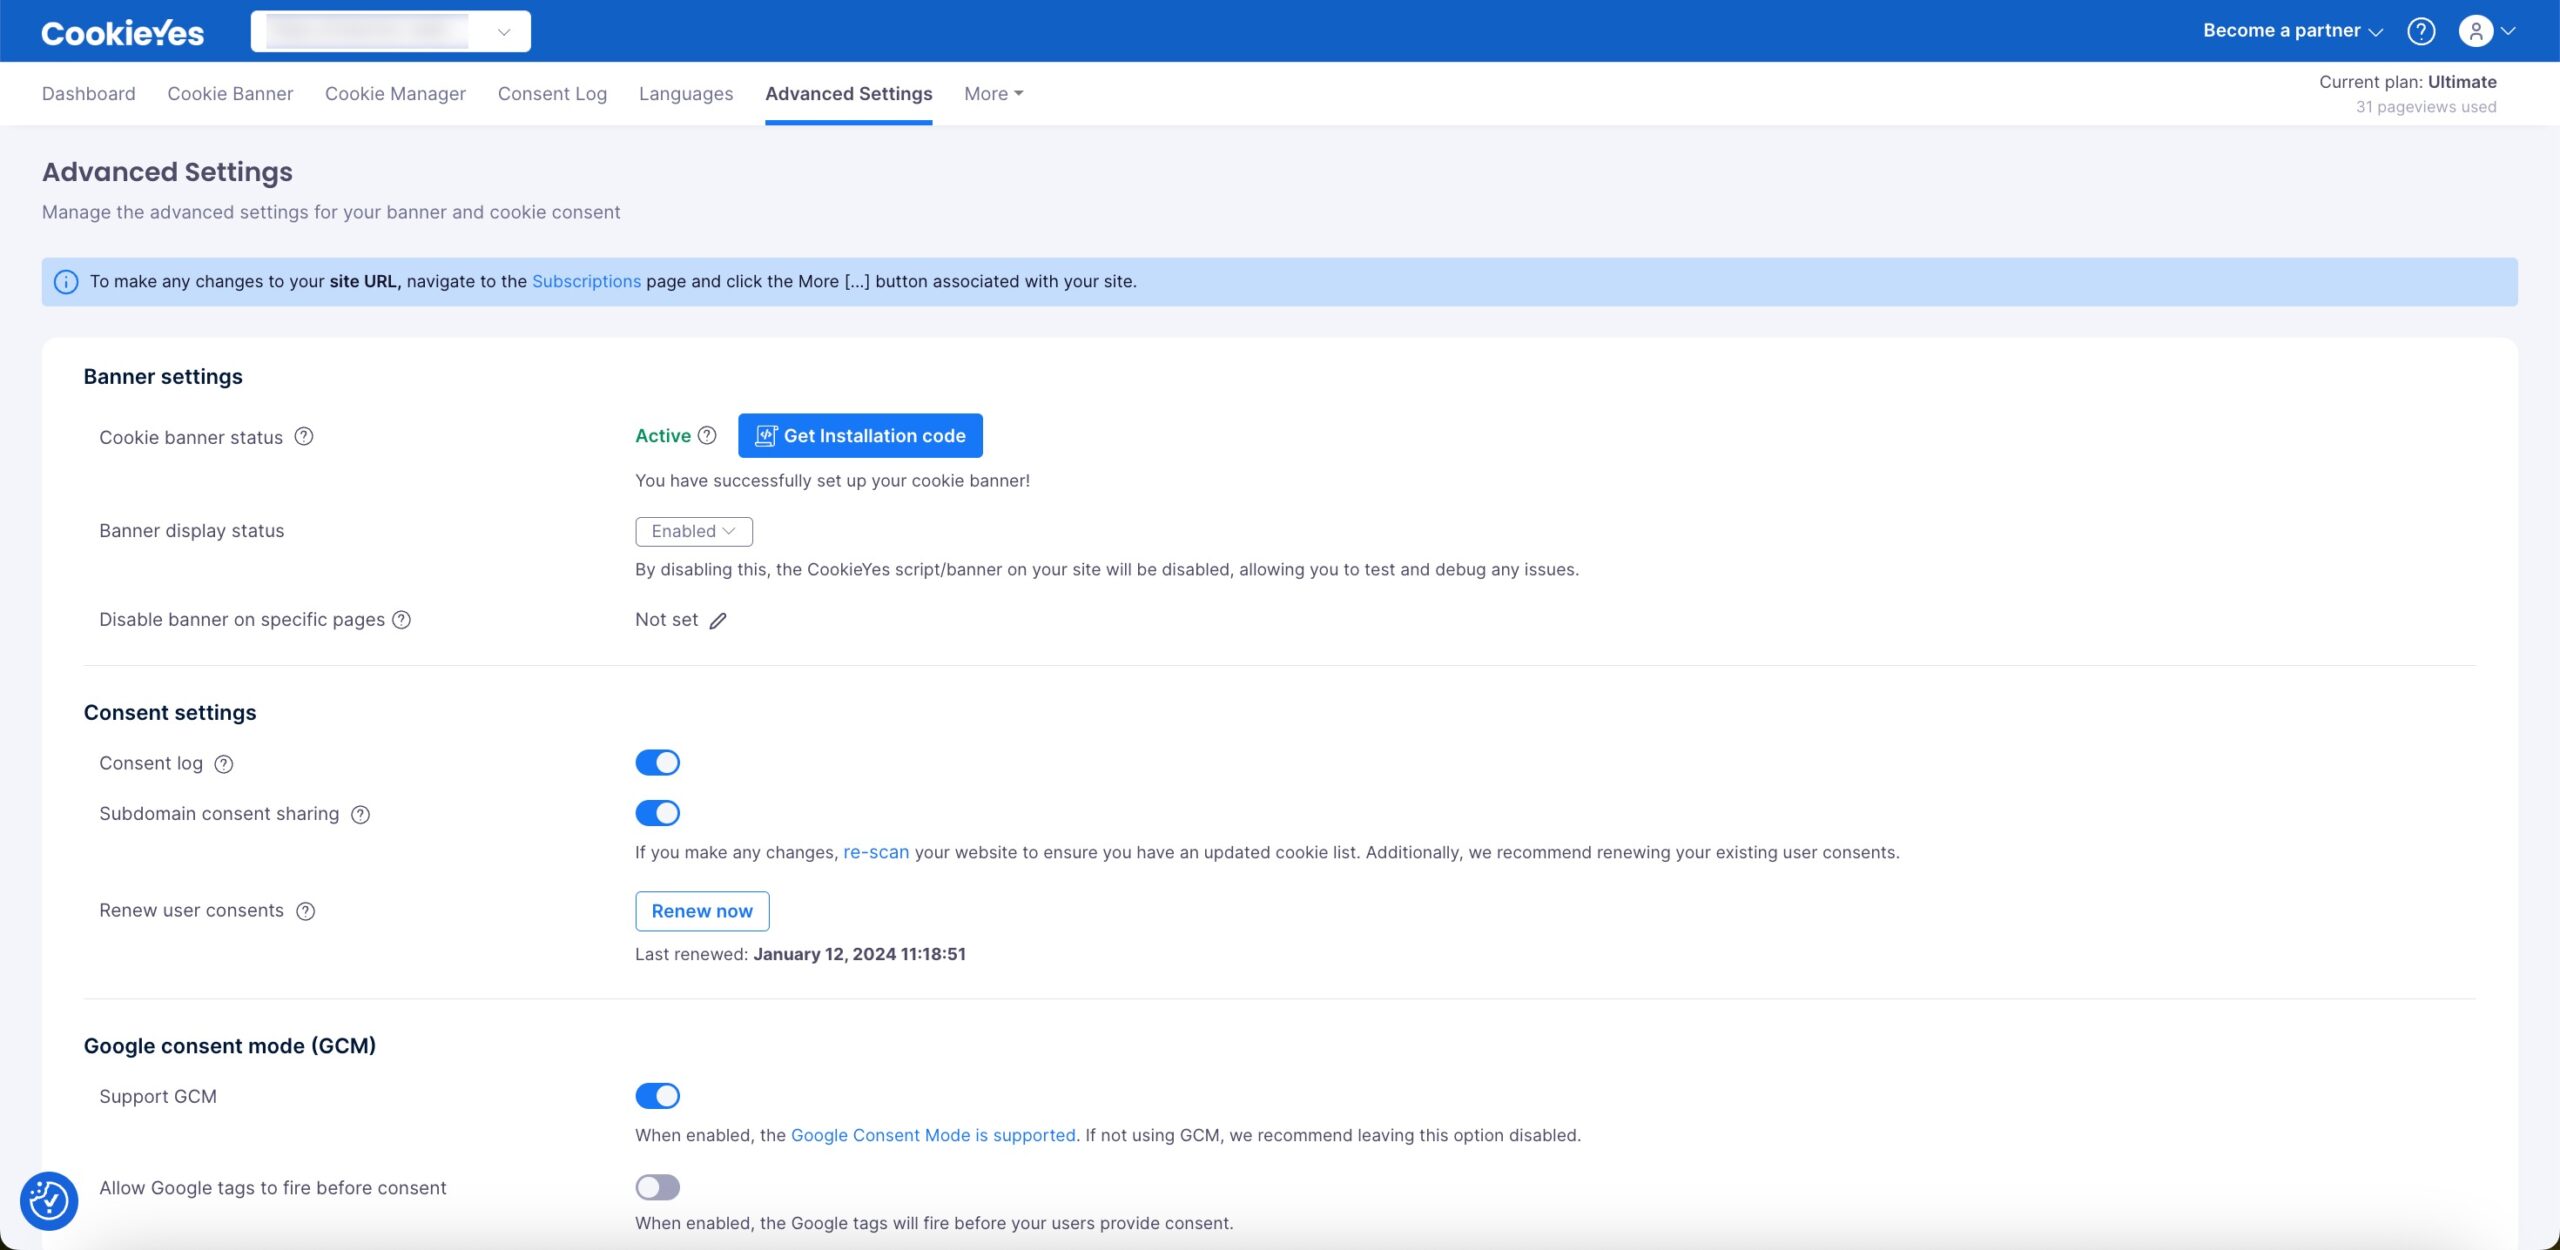2560x1250 pixels.
Task: Click info icon beside Active status
Action: 707,435
